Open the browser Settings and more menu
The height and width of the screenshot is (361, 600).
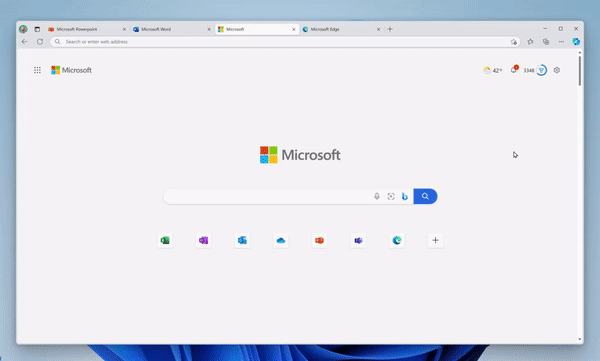[561, 42]
